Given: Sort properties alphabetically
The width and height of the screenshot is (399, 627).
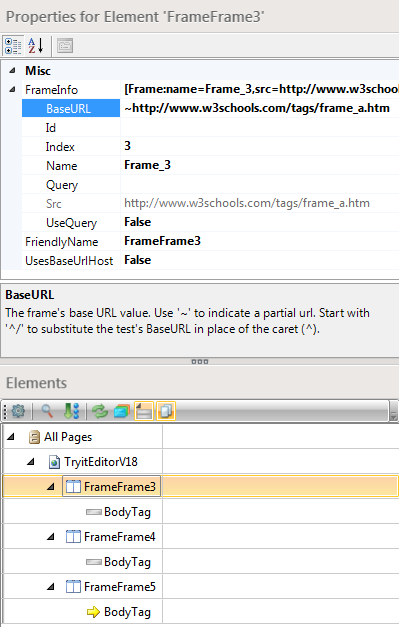Looking at the screenshot, I should point(36,46).
